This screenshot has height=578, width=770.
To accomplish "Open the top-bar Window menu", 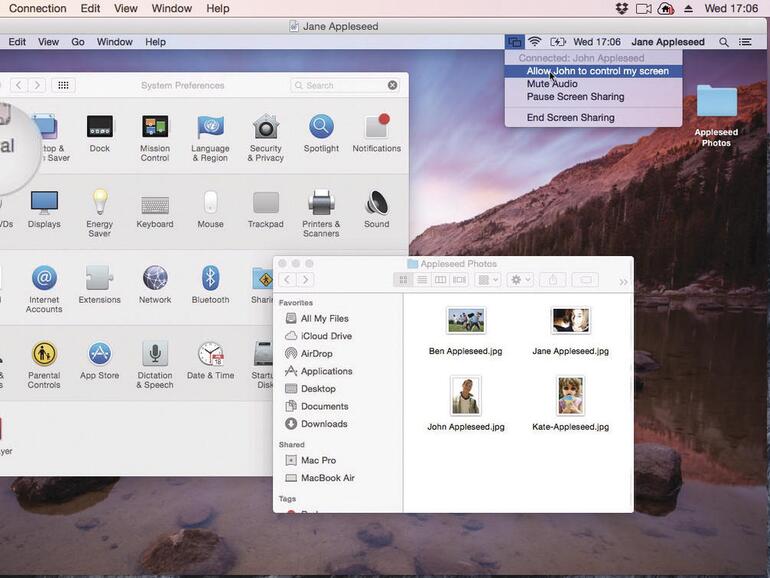I will pos(171,8).
